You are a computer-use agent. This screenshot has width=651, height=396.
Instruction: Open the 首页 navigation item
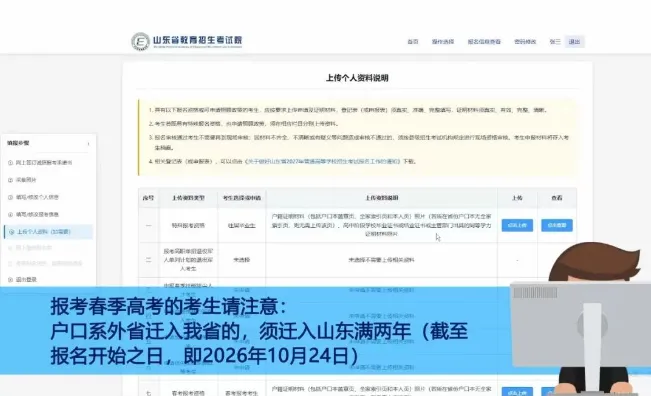click(x=413, y=42)
